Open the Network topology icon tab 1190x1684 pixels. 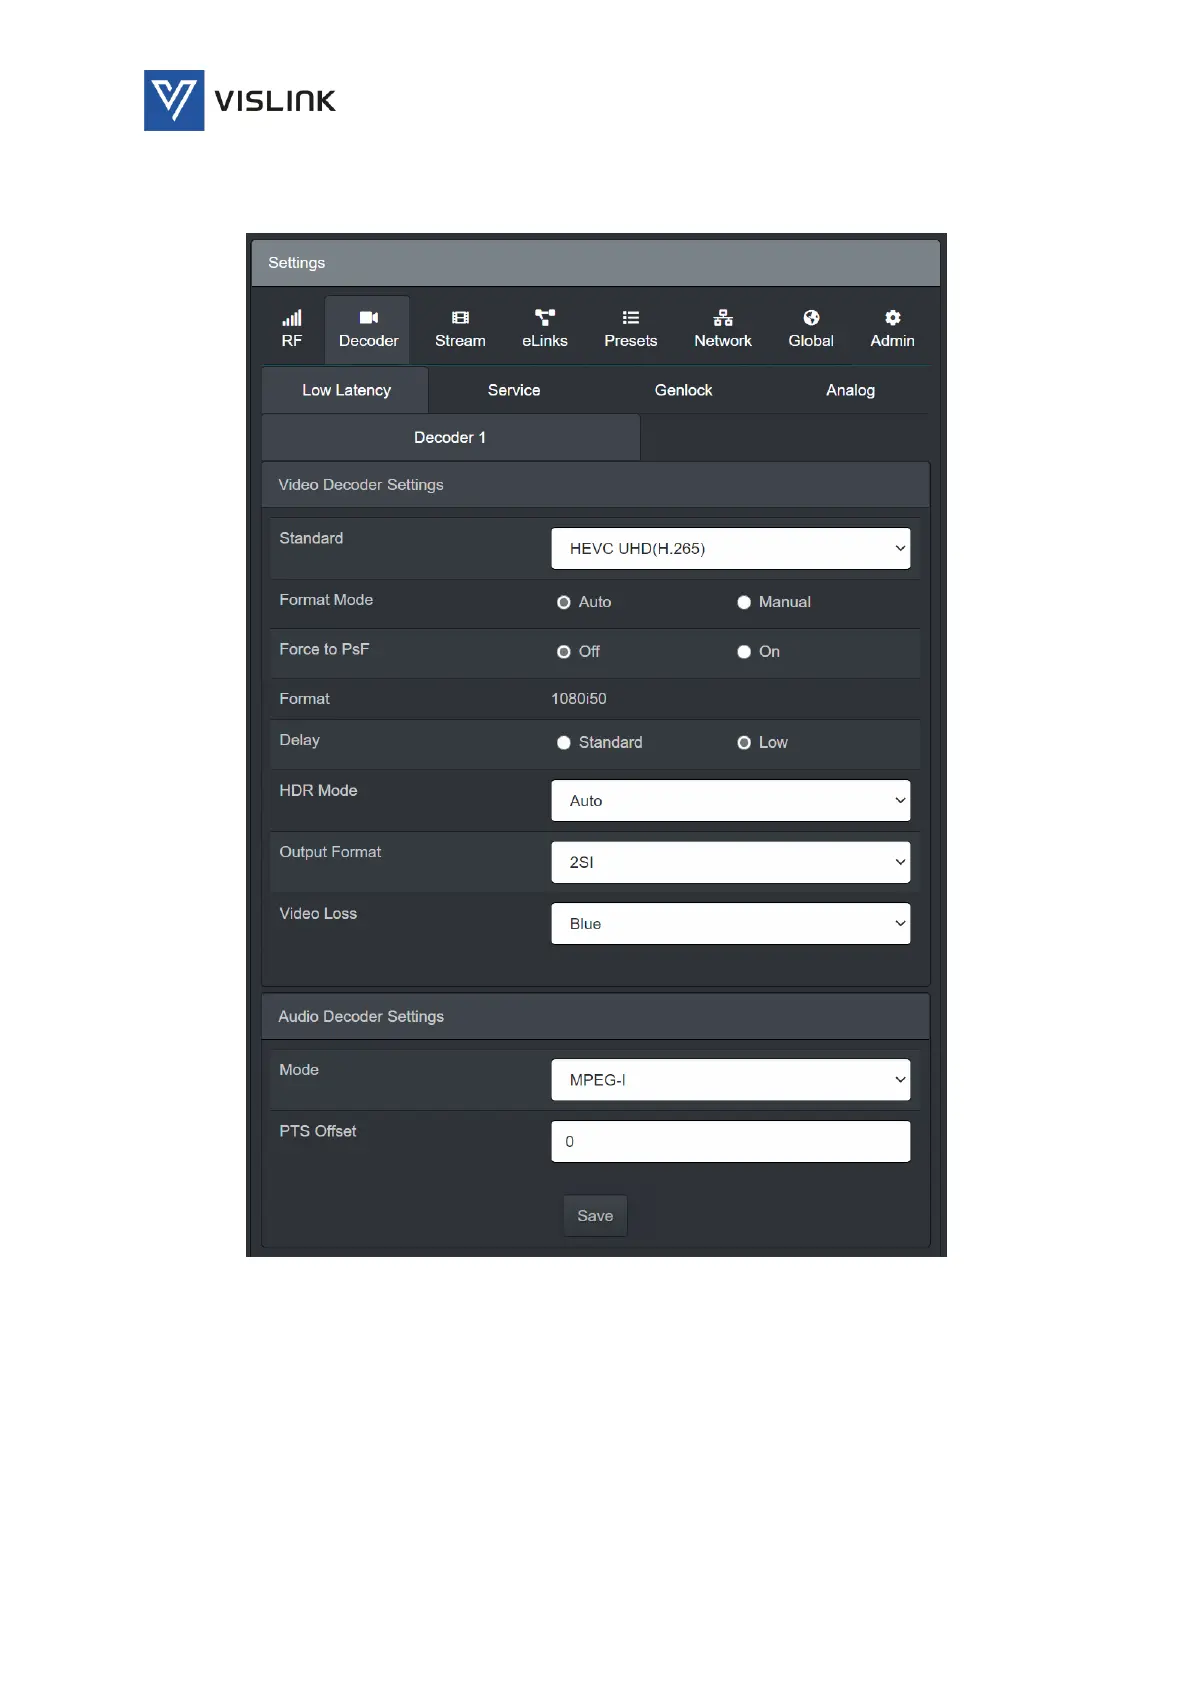coord(723,329)
